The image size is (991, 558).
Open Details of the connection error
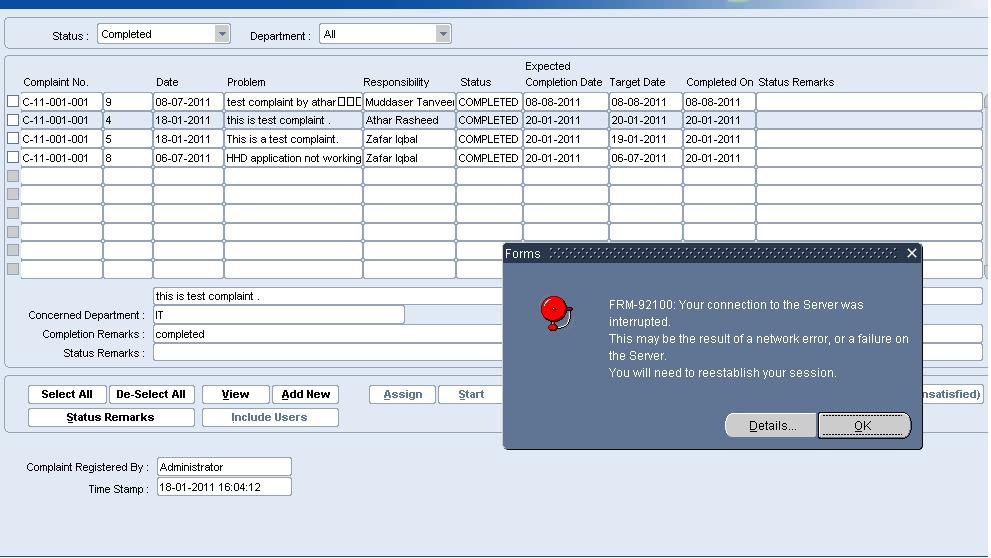pos(771,425)
